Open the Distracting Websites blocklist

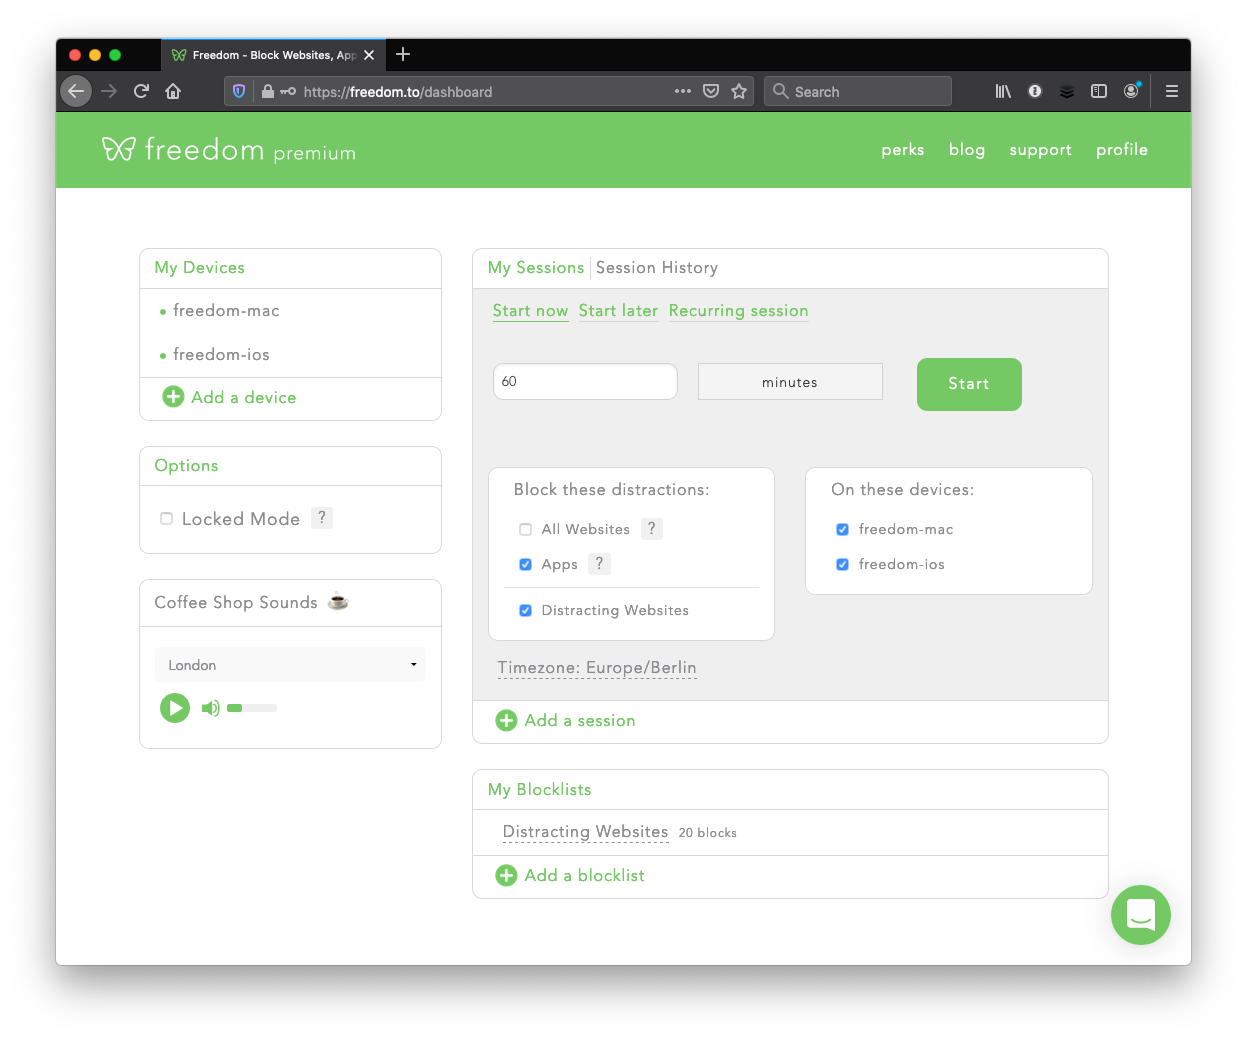[585, 832]
